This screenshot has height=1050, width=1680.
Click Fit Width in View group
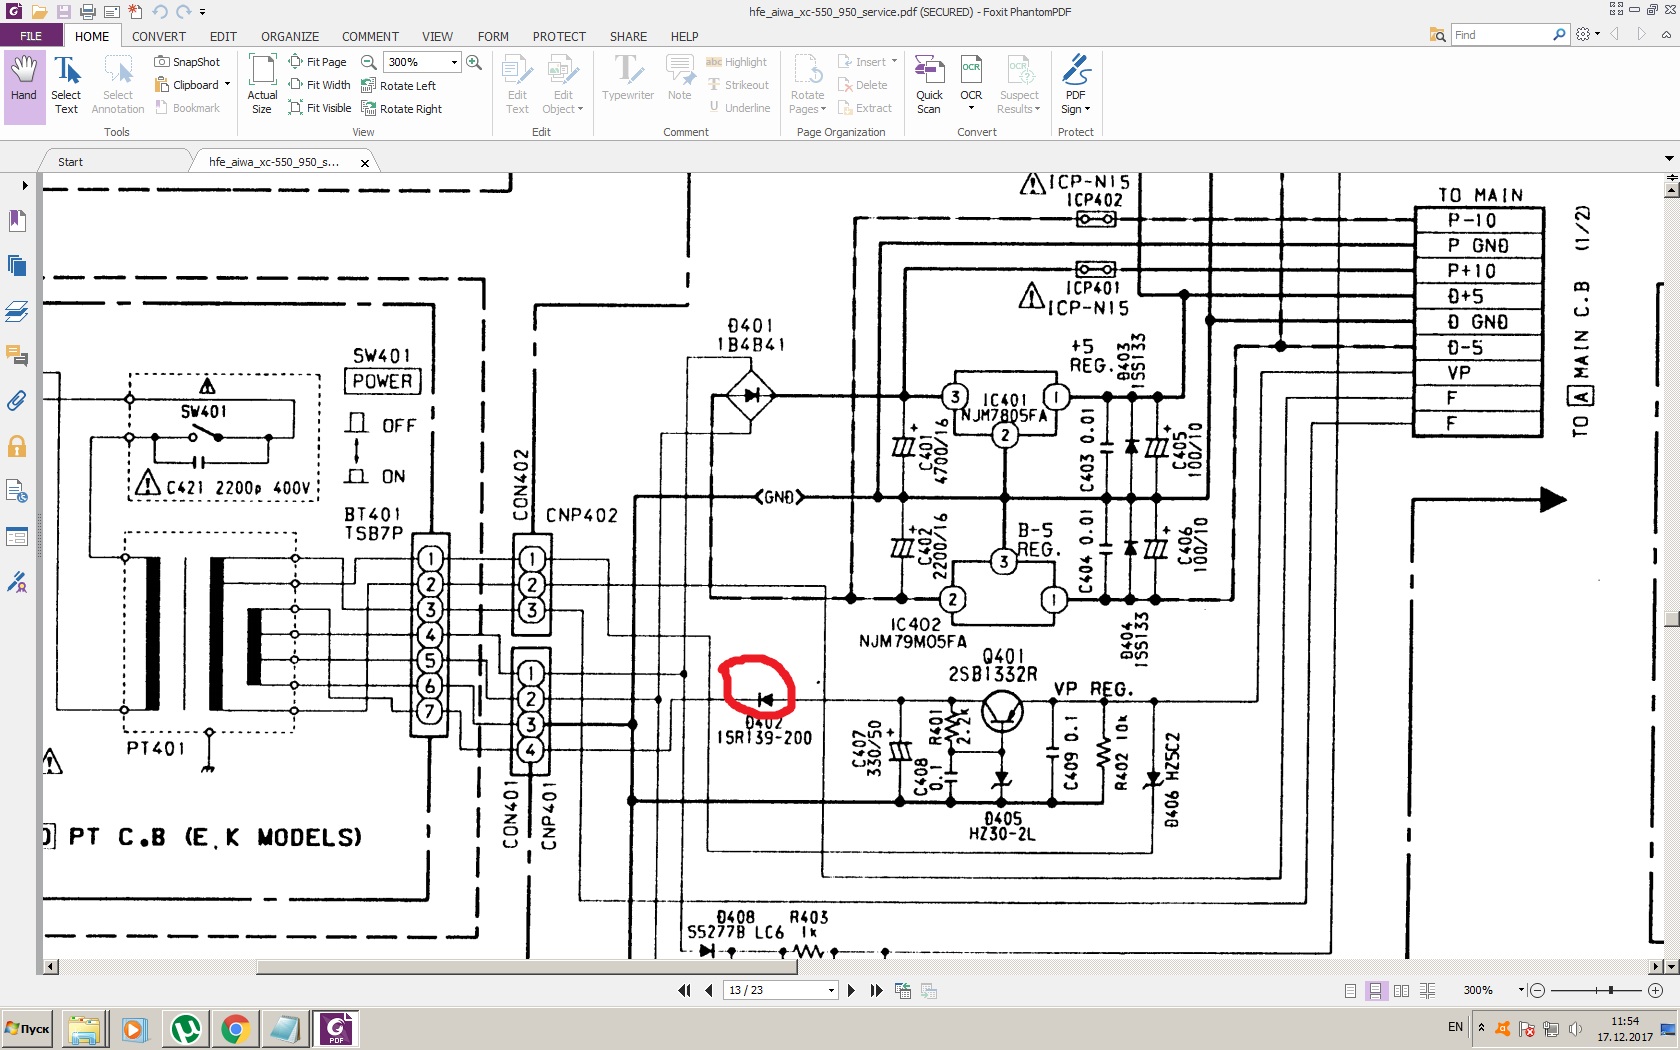click(319, 85)
